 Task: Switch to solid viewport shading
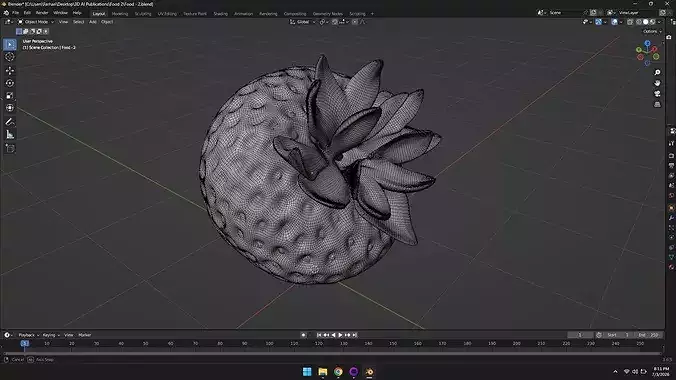(x=646, y=22)
